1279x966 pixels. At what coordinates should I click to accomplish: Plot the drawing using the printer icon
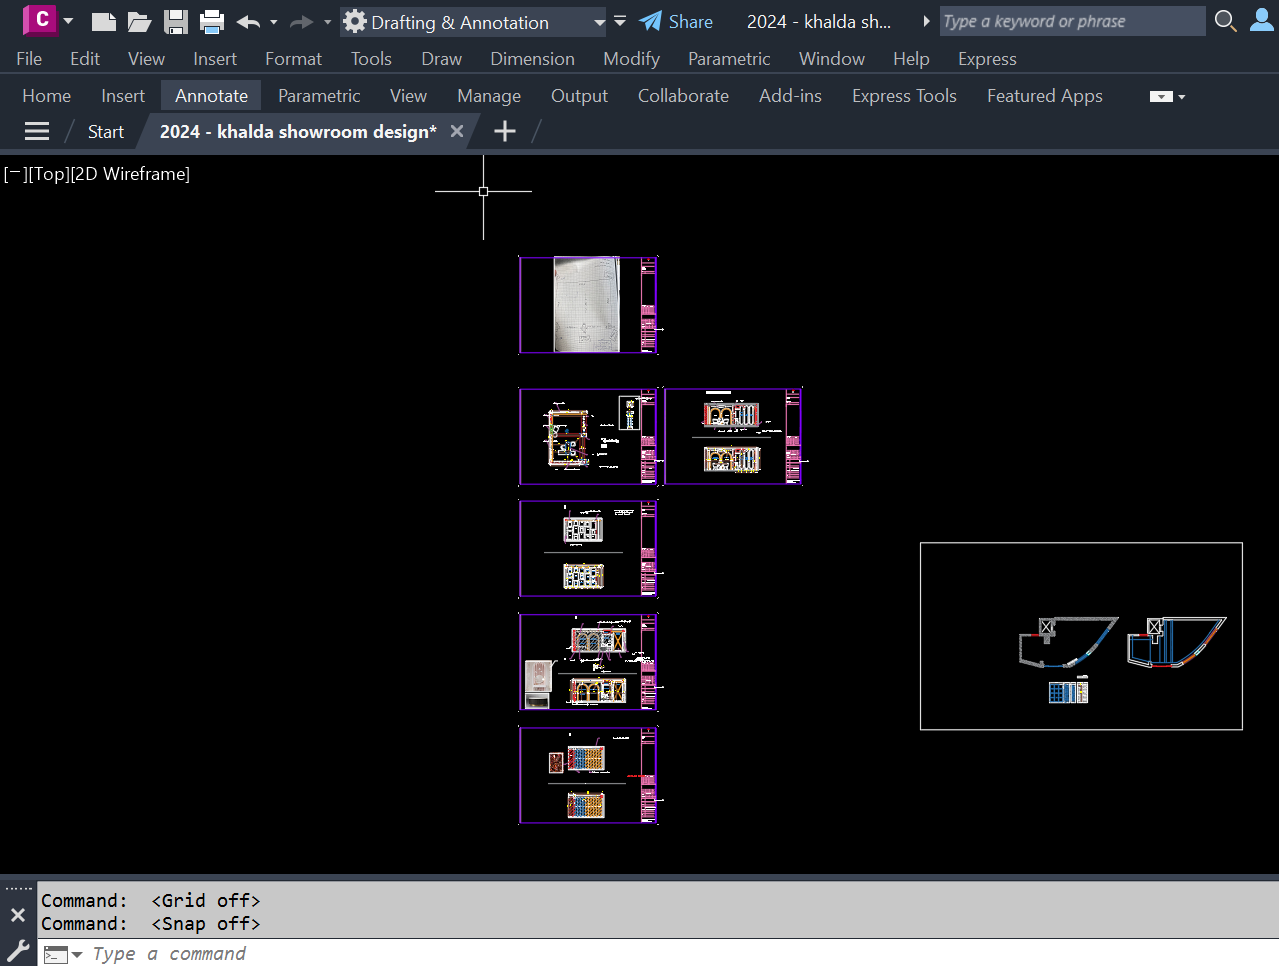[211, 22]
